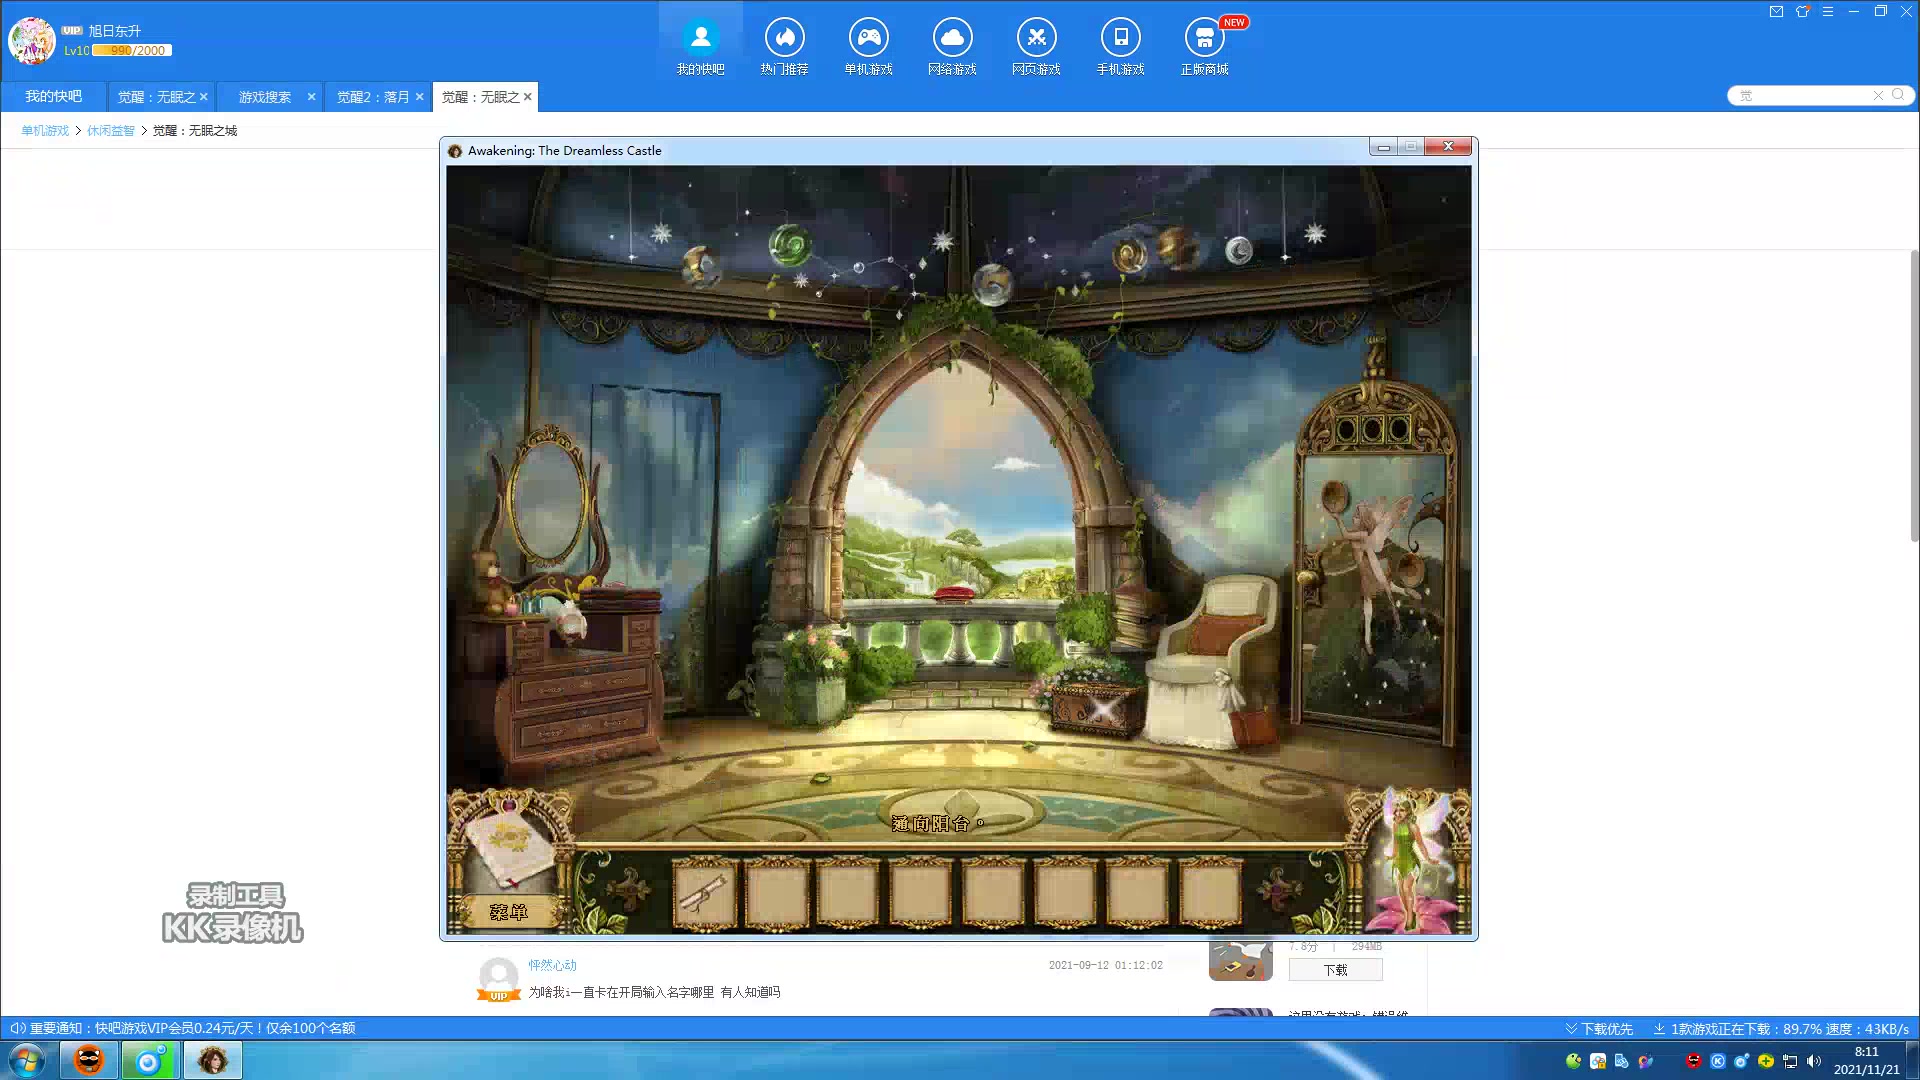Open 单机游戏 gamepad icon
Screen dimensions: 1920x1080
(868, 37)
